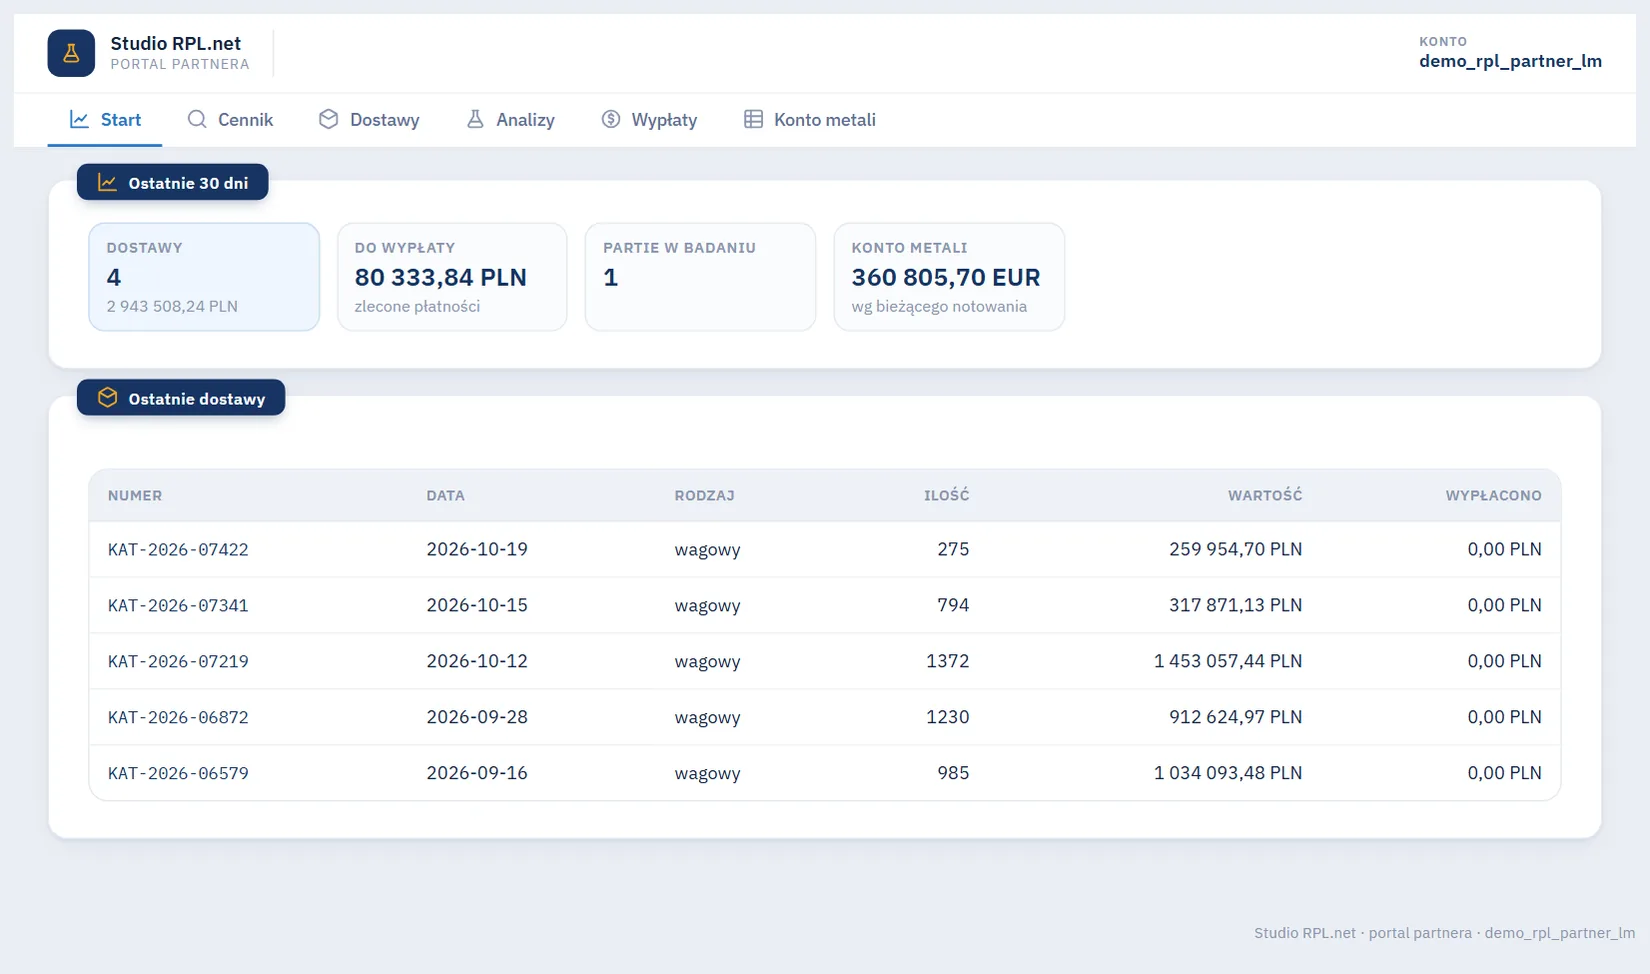Click the Wartość column header
Viewport: 1650px width, 974px height.
pyautogui.click(x=1265, y=496)
